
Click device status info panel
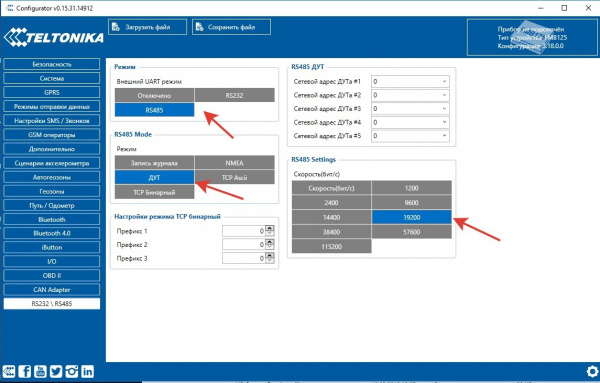coord(532,37)
